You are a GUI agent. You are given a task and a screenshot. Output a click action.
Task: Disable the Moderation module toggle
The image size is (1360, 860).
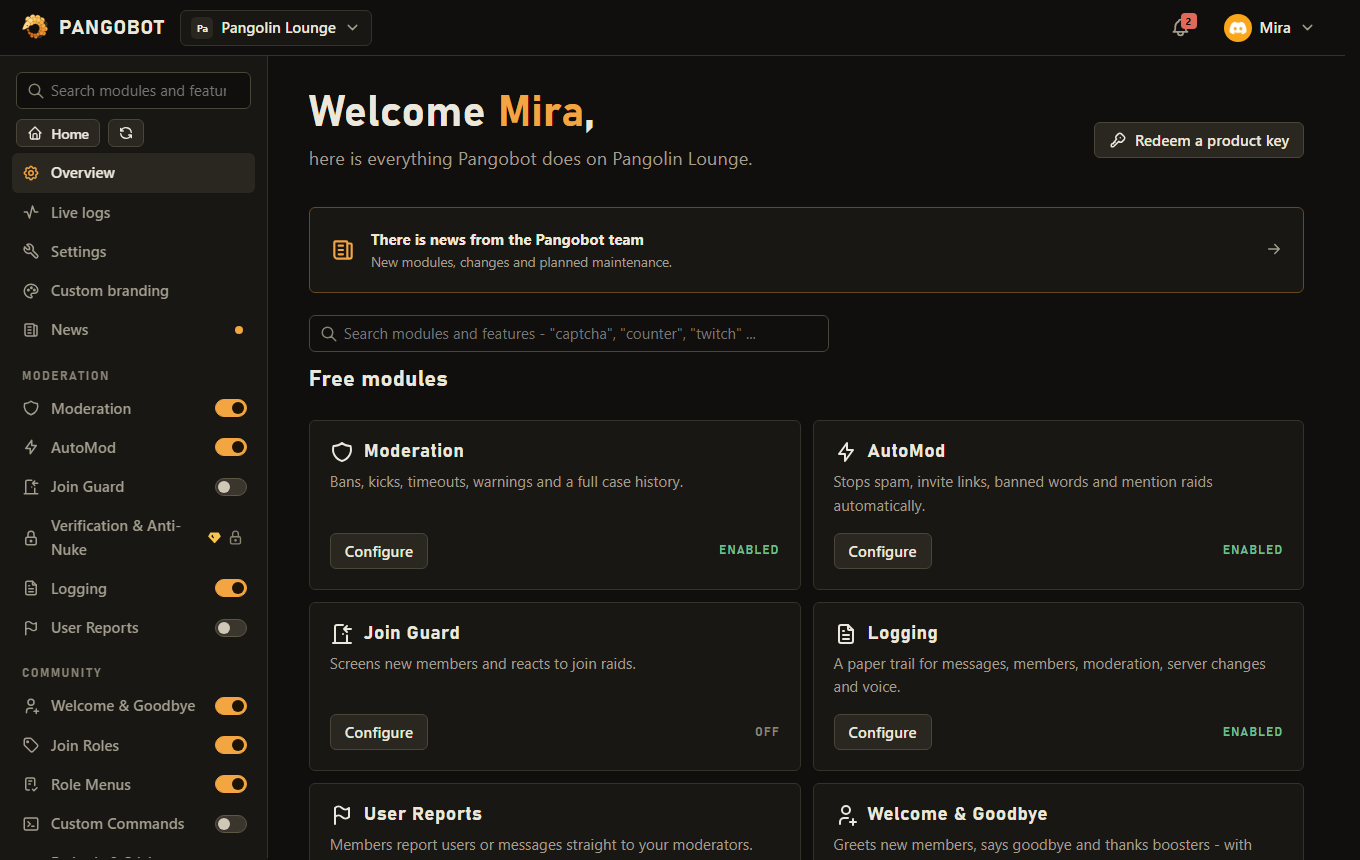pos(231,408)
